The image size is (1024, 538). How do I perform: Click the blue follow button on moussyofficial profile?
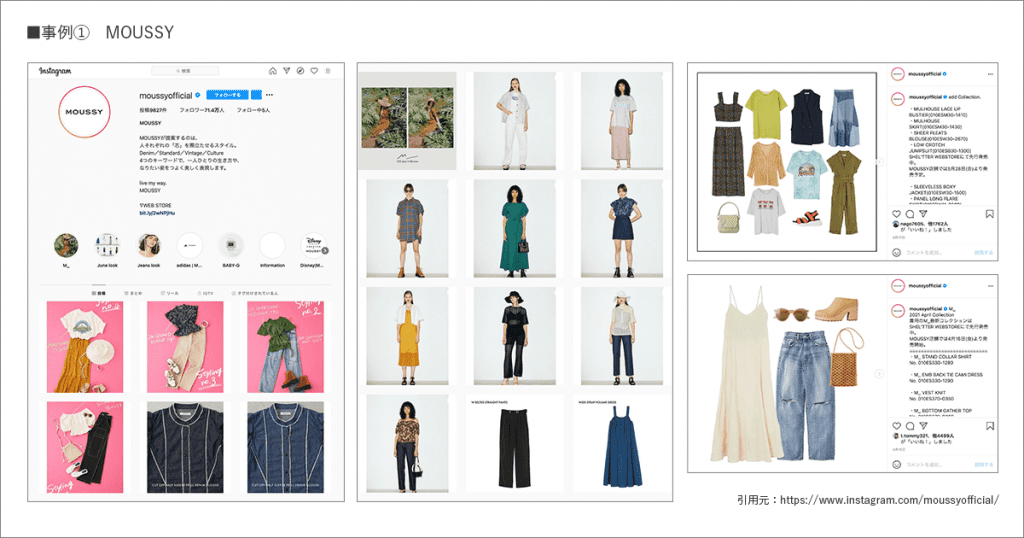(x=227, y=95)
